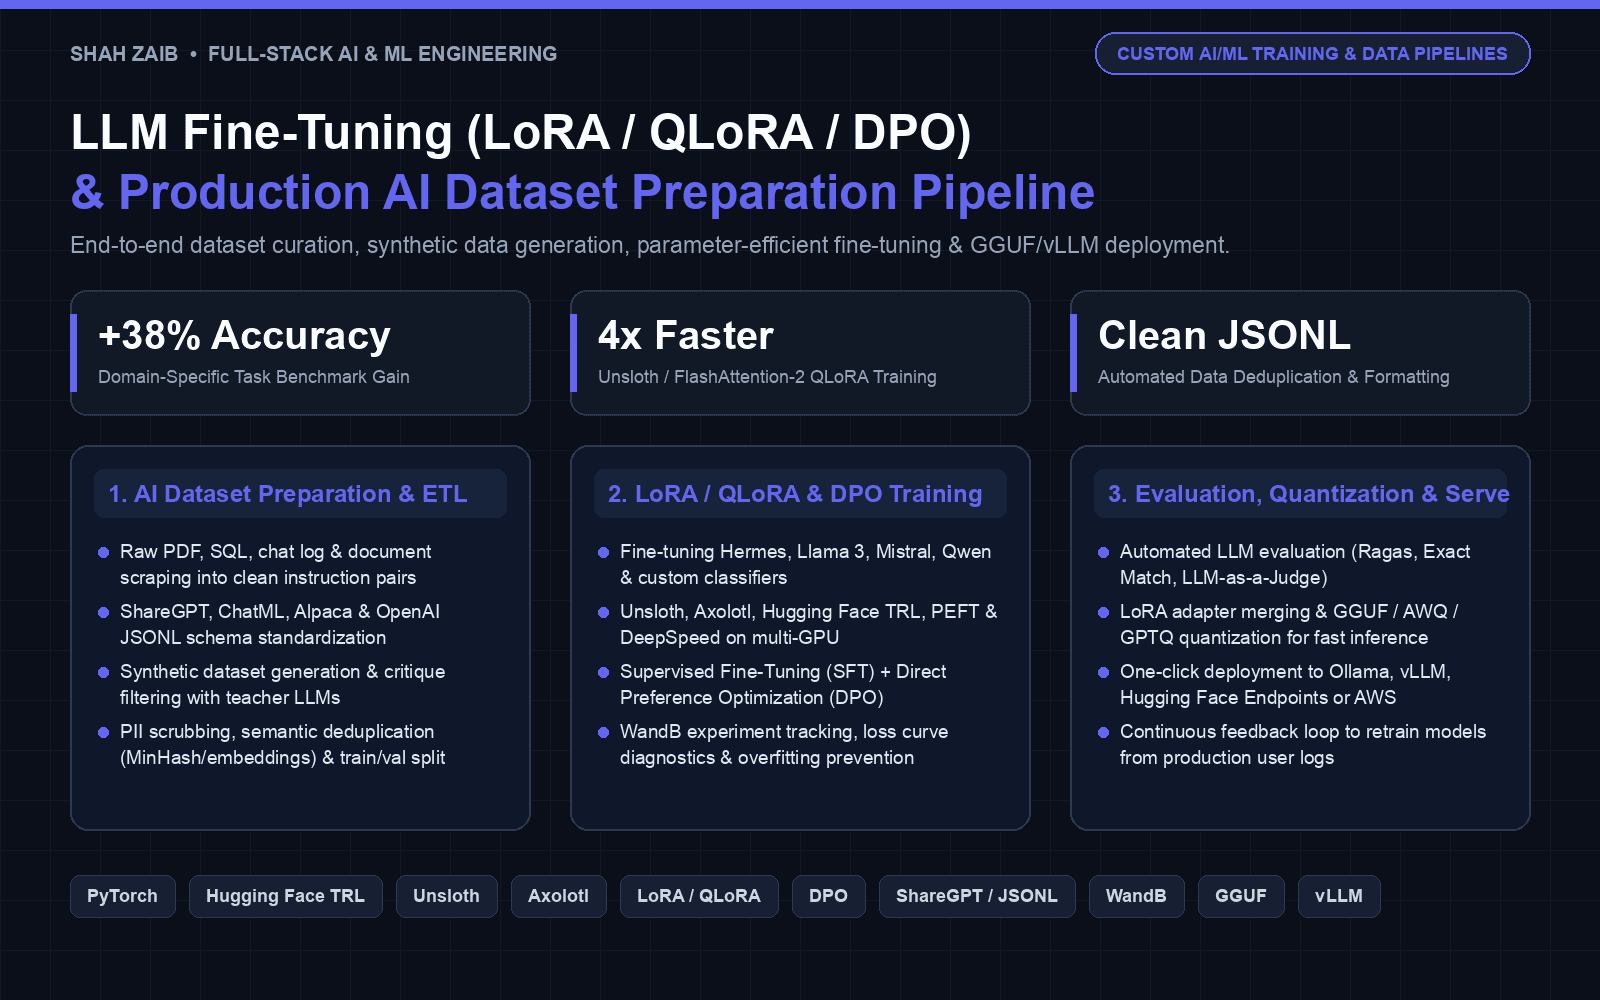Click the 'LLM Fine-Tuning (LoRA / QLoRA / DPO)' title
The width and height of the screenshot is (1600, 1000).
(x=521, y=133)
